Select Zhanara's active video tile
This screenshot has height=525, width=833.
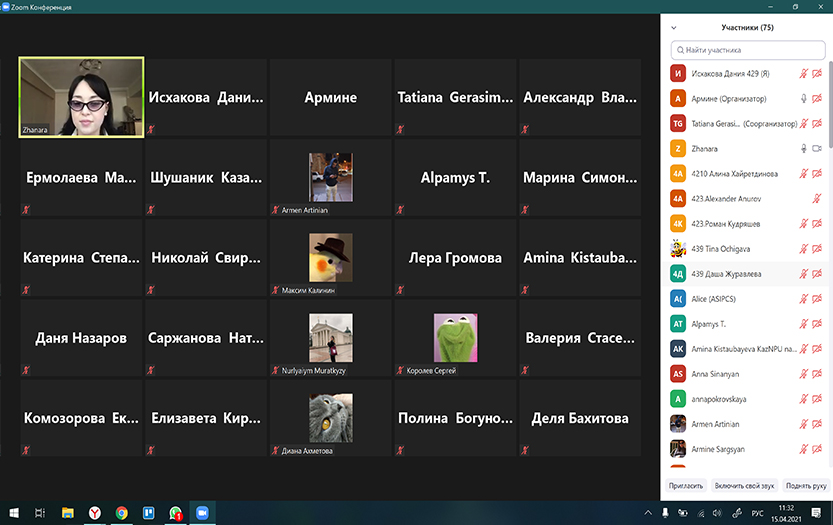click(82, 96)
